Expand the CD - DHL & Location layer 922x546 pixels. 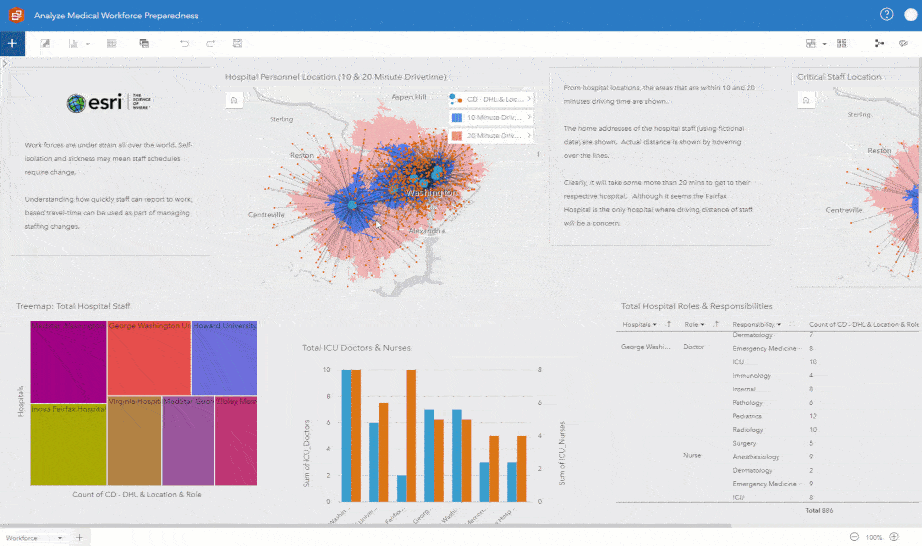pyautogui.click(x=529, y=99)
